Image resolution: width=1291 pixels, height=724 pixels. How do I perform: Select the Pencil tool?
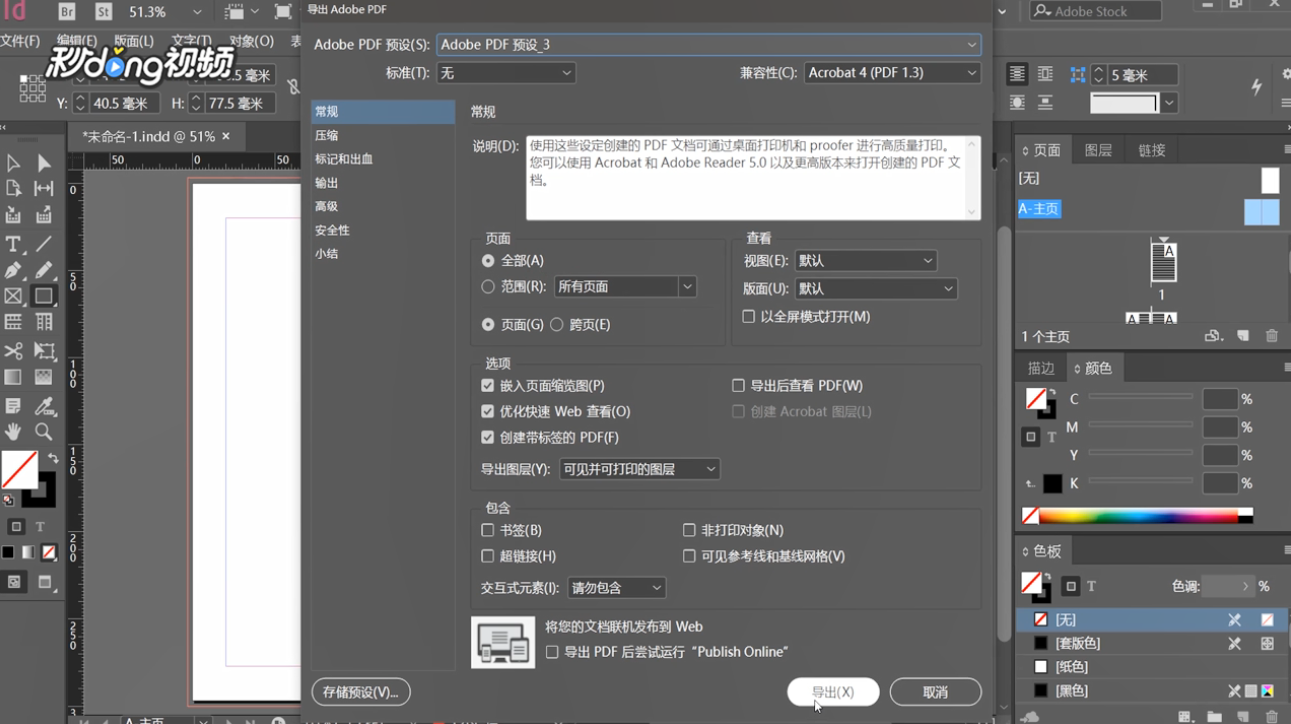coord(44,270)
